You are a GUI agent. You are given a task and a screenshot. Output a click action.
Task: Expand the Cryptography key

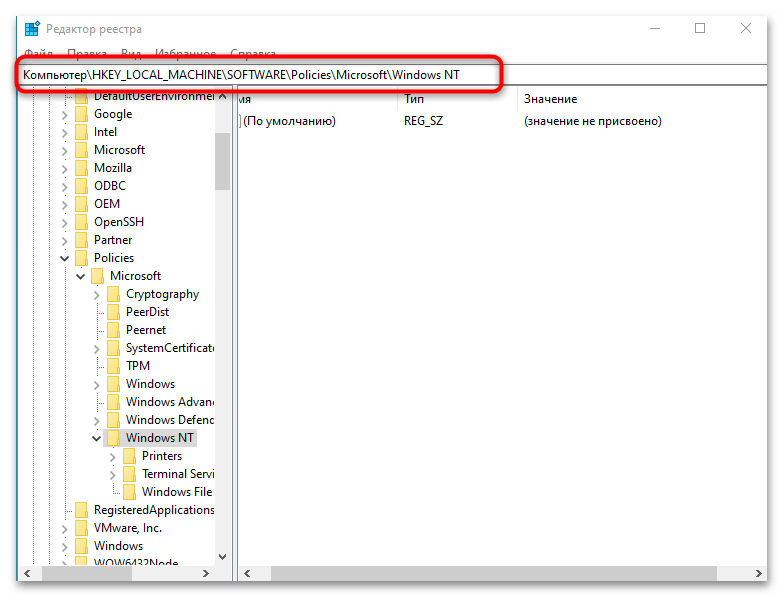(x=97, y=296)
